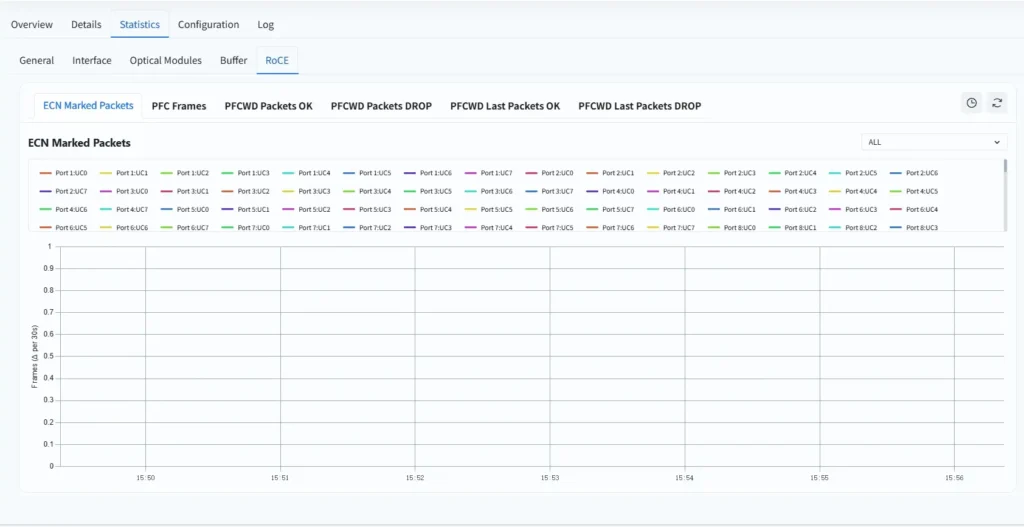This screenshot has height=527, width=1024.
Task: Click the refresh arrows icon
Action: (996, 103)
